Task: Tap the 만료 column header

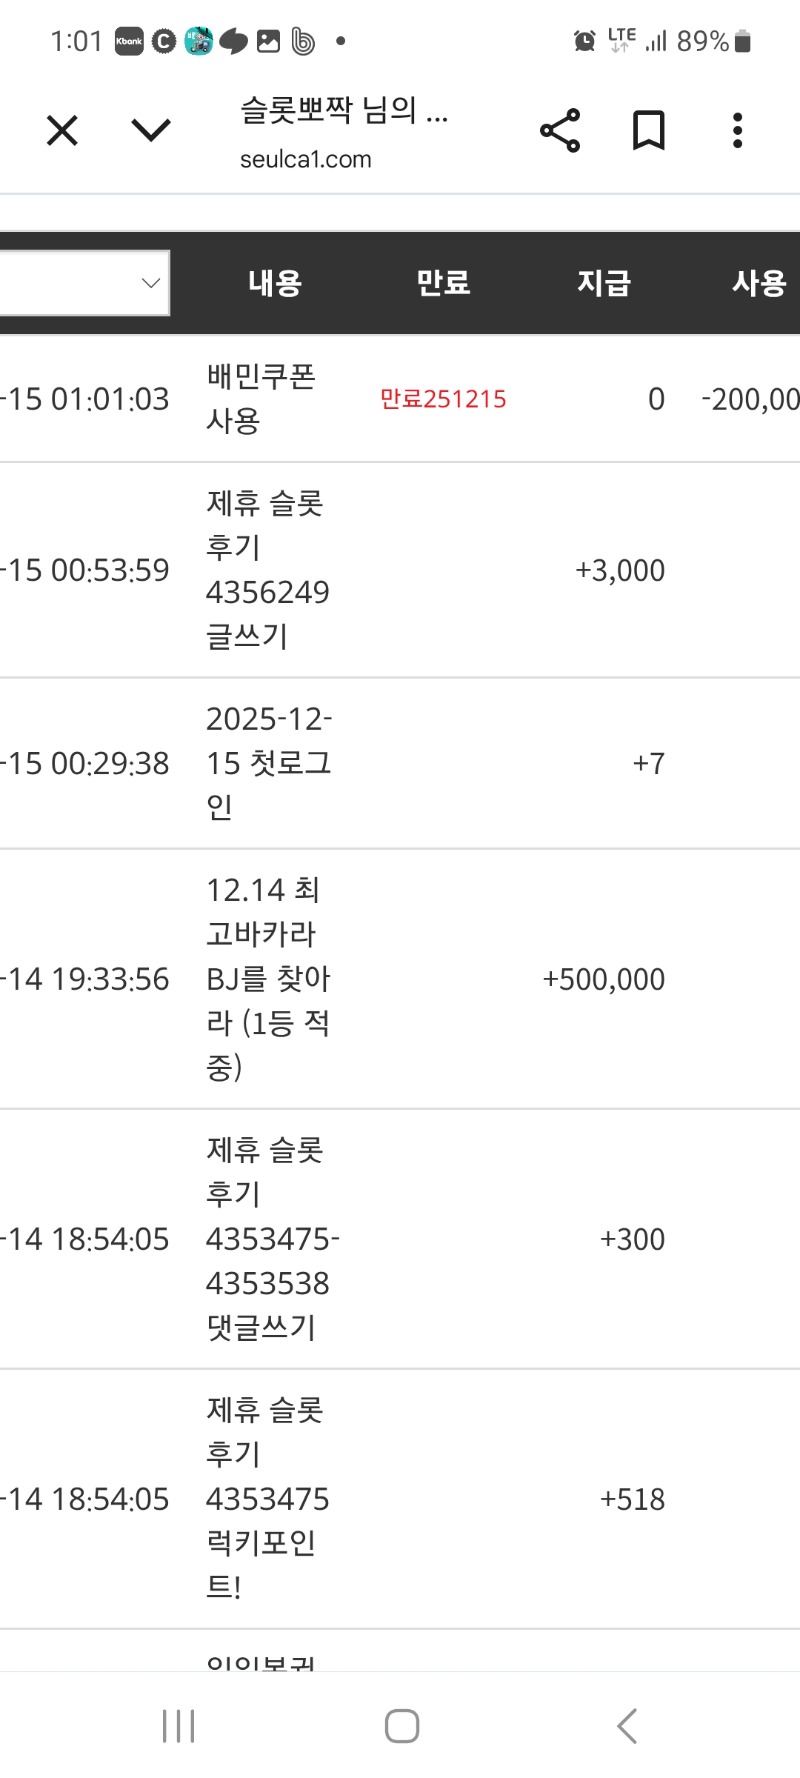Action: [443, 283]
